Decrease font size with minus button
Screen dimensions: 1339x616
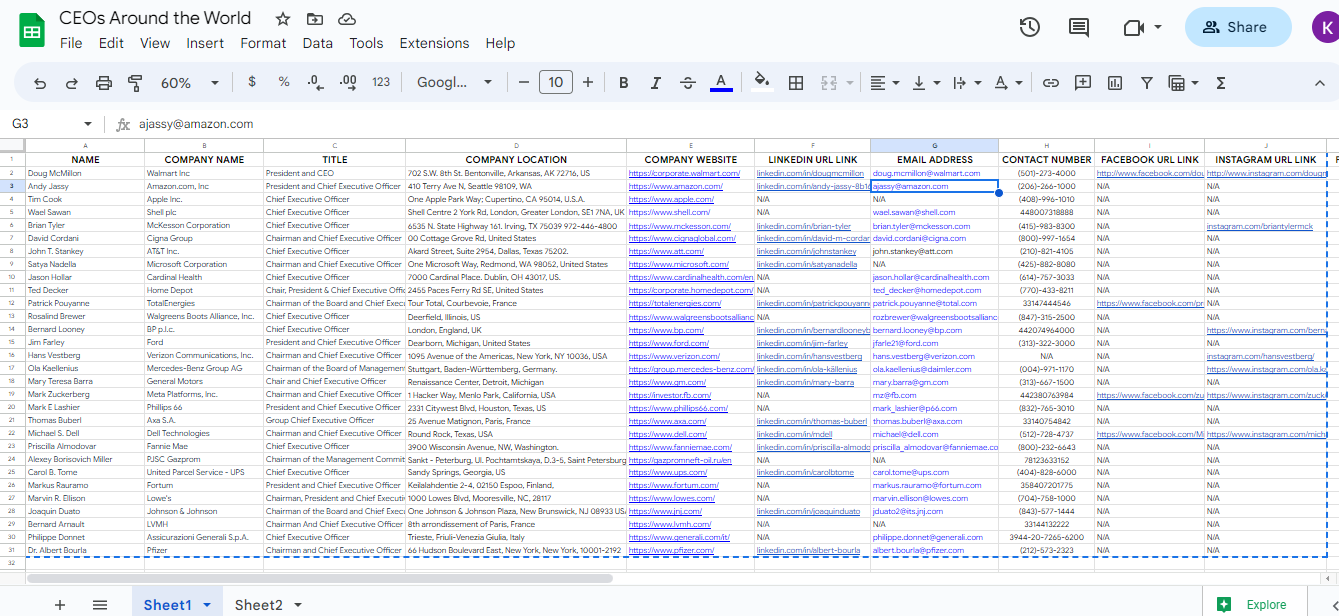[x=524, y=83]
